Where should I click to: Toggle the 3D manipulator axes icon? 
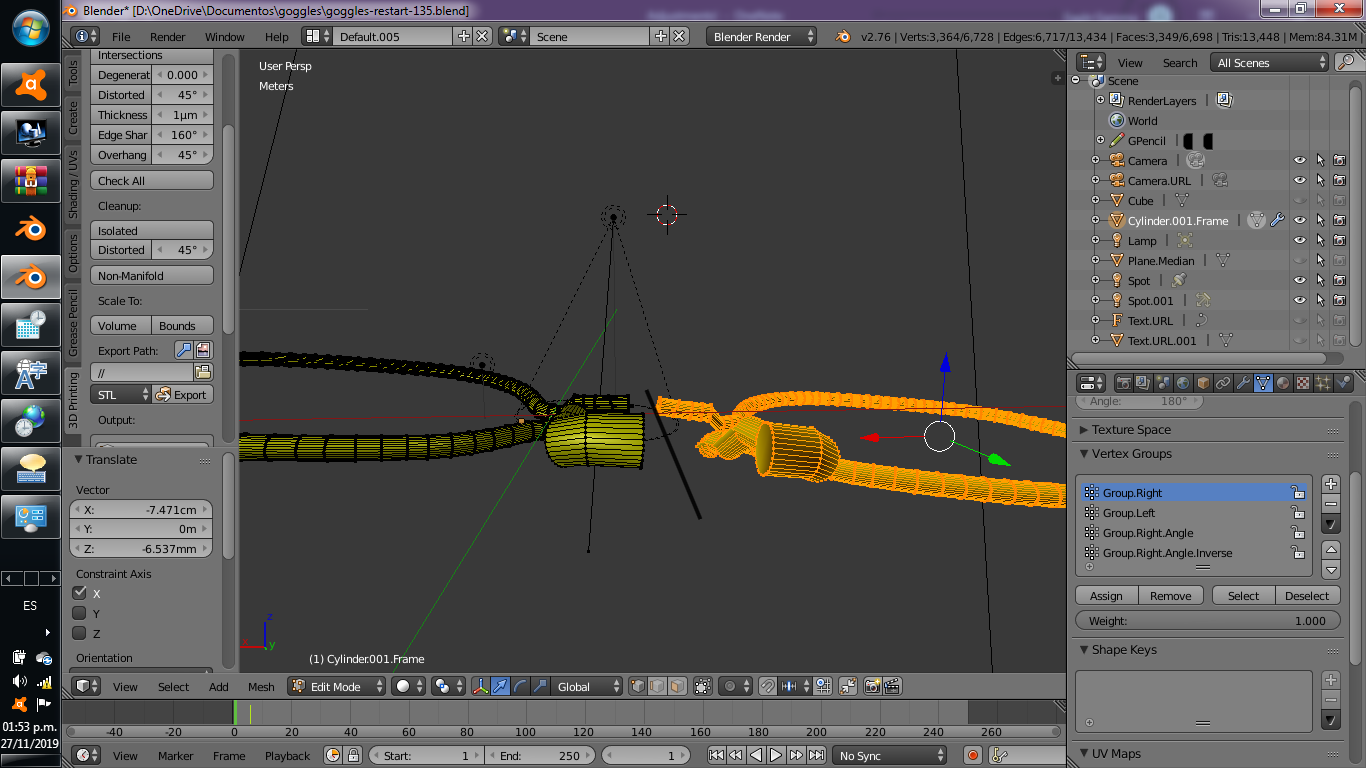click(x=480, y=686)
